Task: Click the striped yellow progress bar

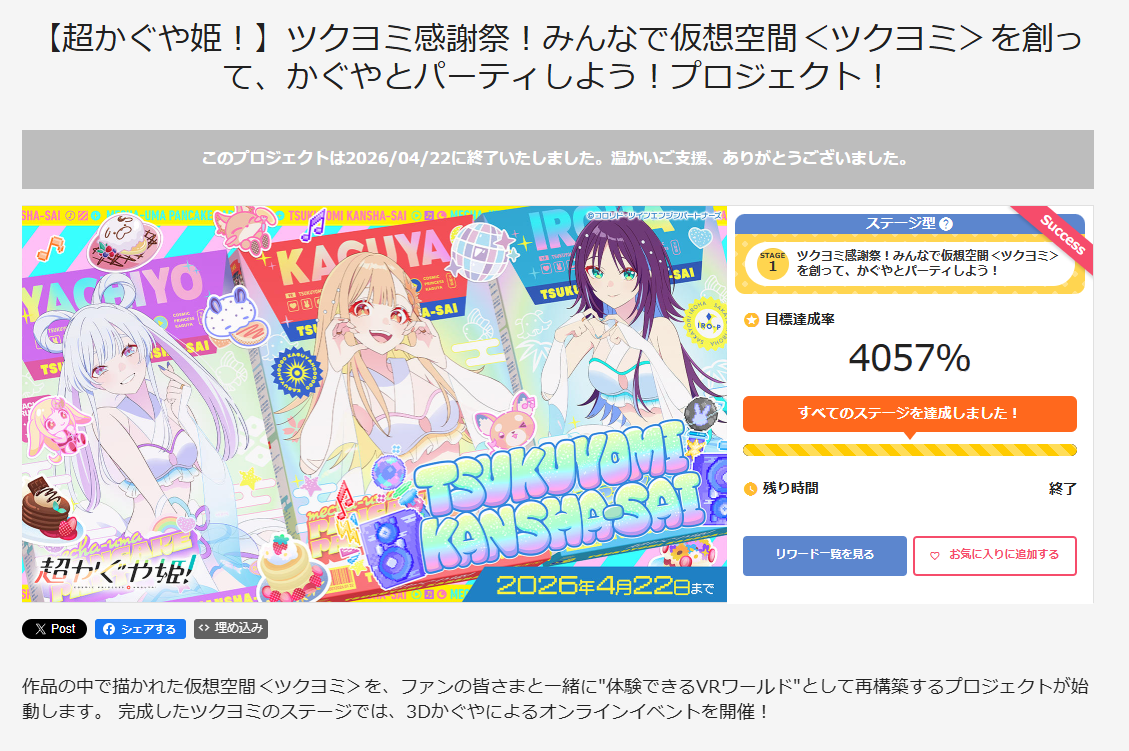Action: coord(909,451)
